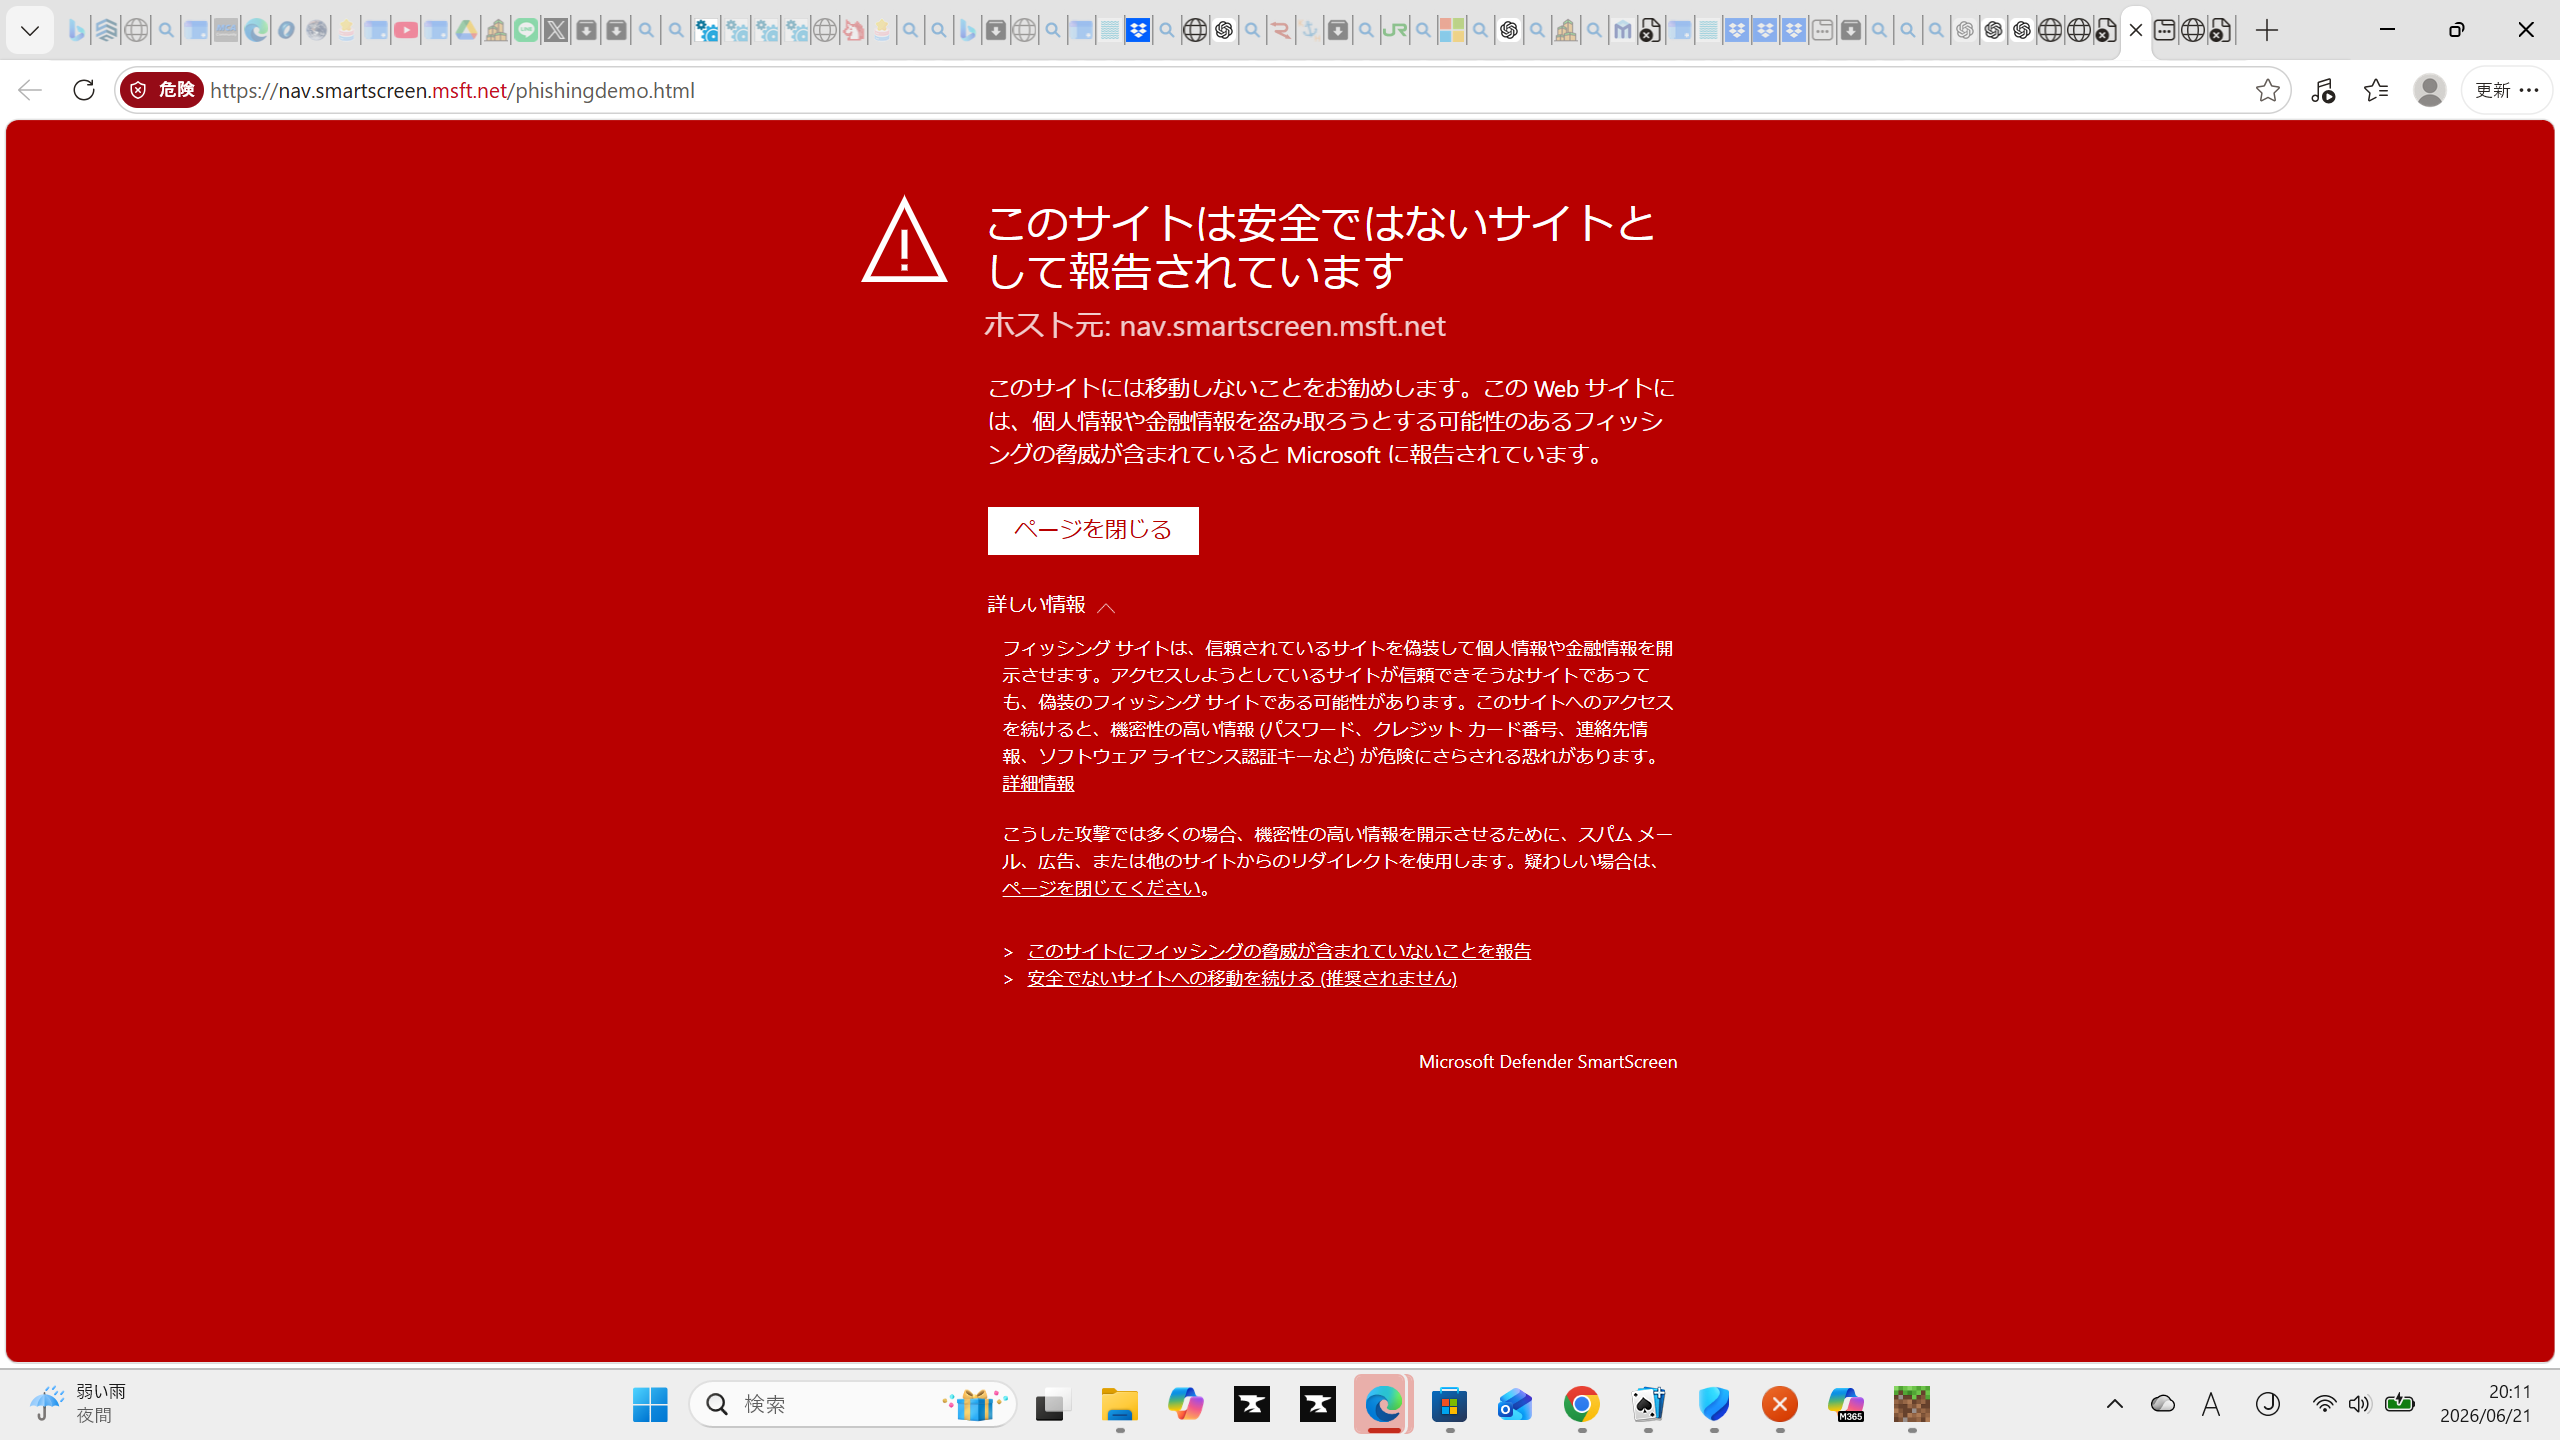Open Minecraft from the taskbar
Image resolution: width=2560 pixels, height=1440 pixels.
(1911, 1404)
